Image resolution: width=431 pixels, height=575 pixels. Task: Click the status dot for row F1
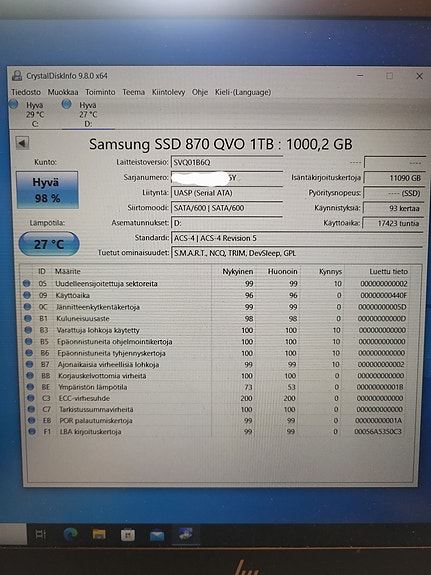point(32,432)
